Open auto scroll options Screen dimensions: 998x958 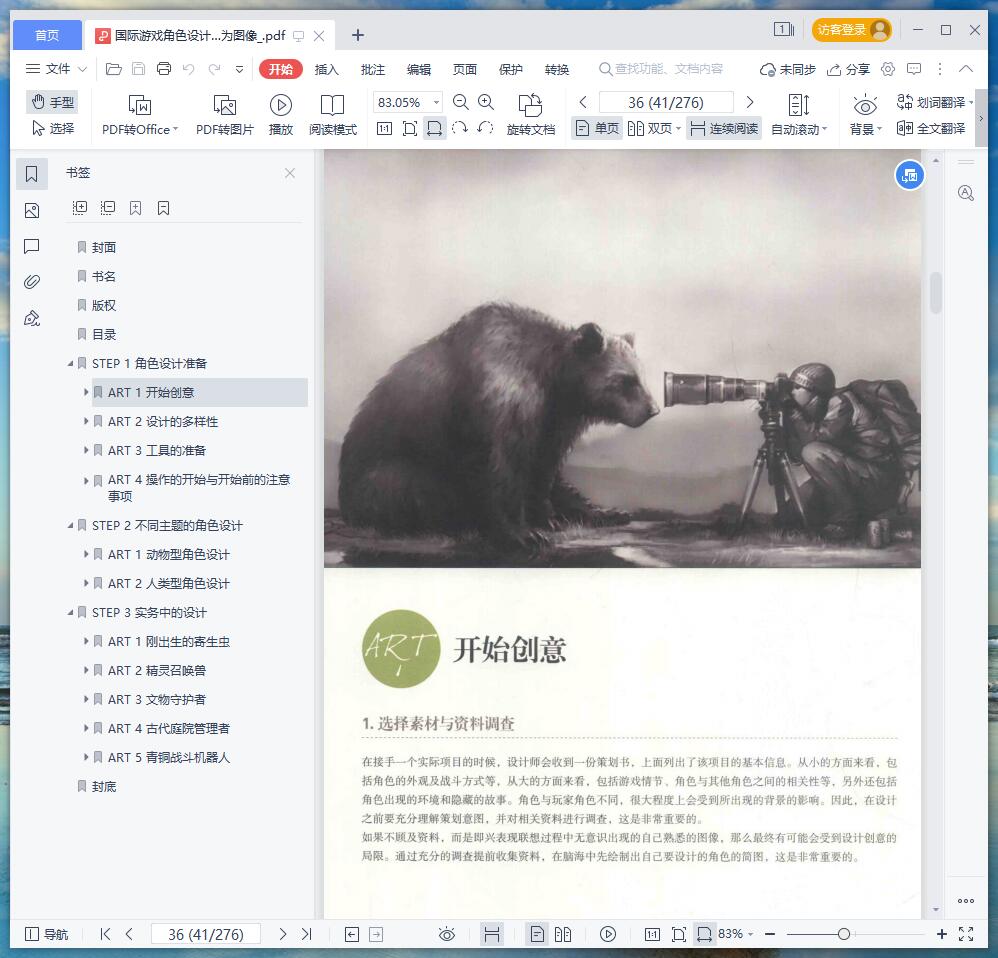[x=799, y=115]
